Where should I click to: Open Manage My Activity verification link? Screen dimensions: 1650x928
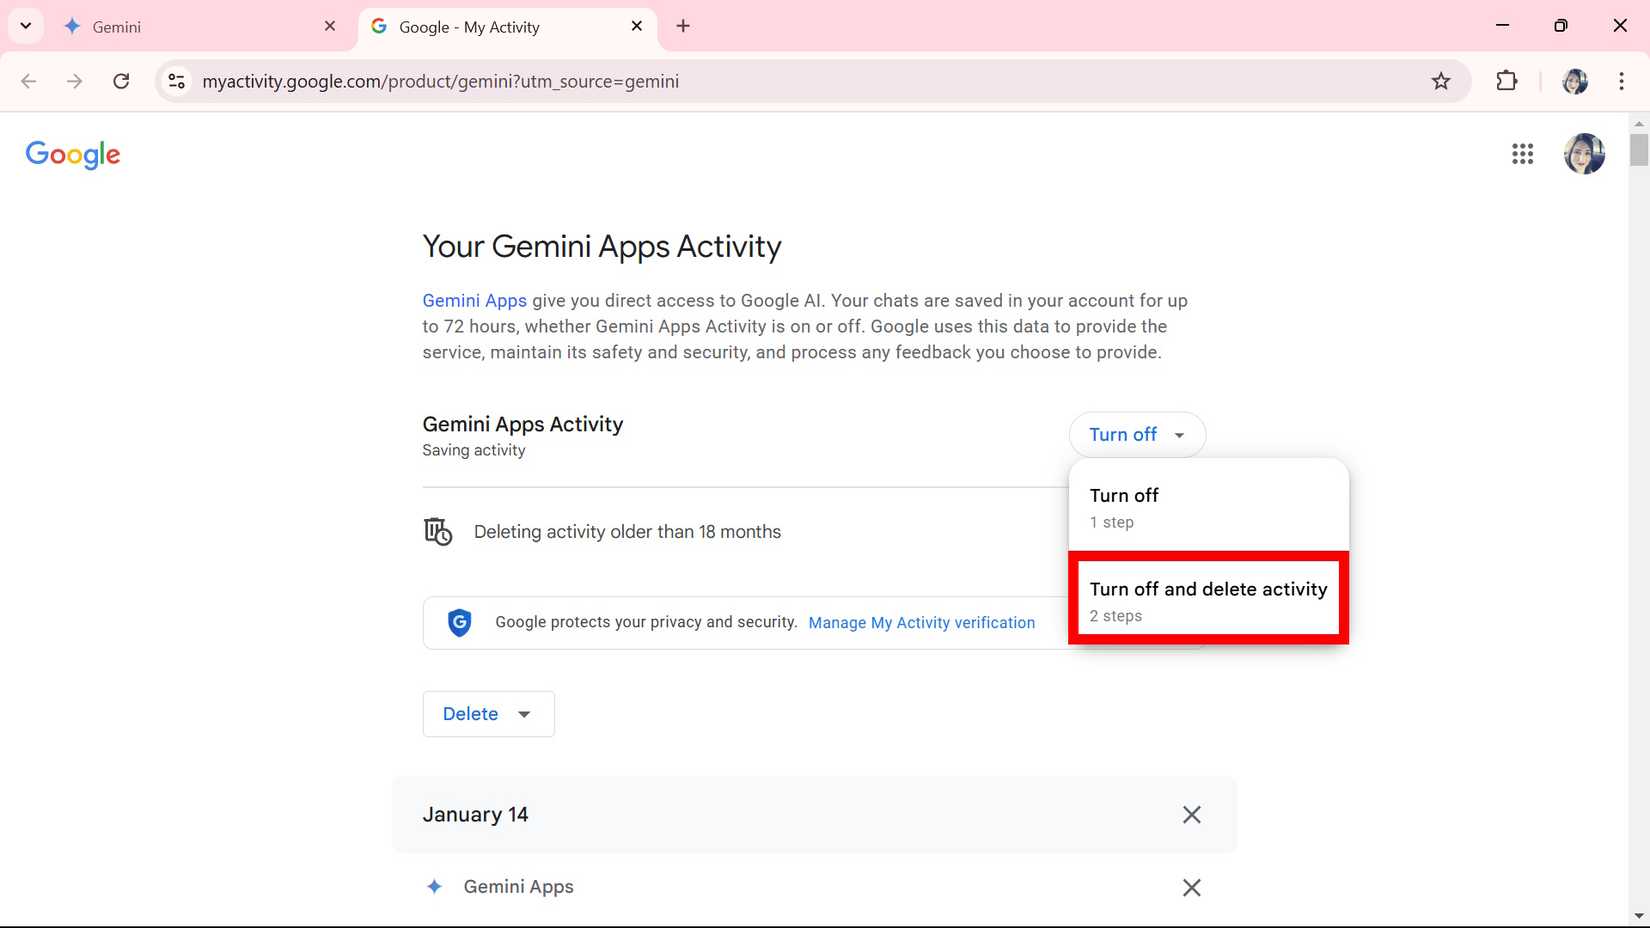pyautogui.click(x=921, y=623)
